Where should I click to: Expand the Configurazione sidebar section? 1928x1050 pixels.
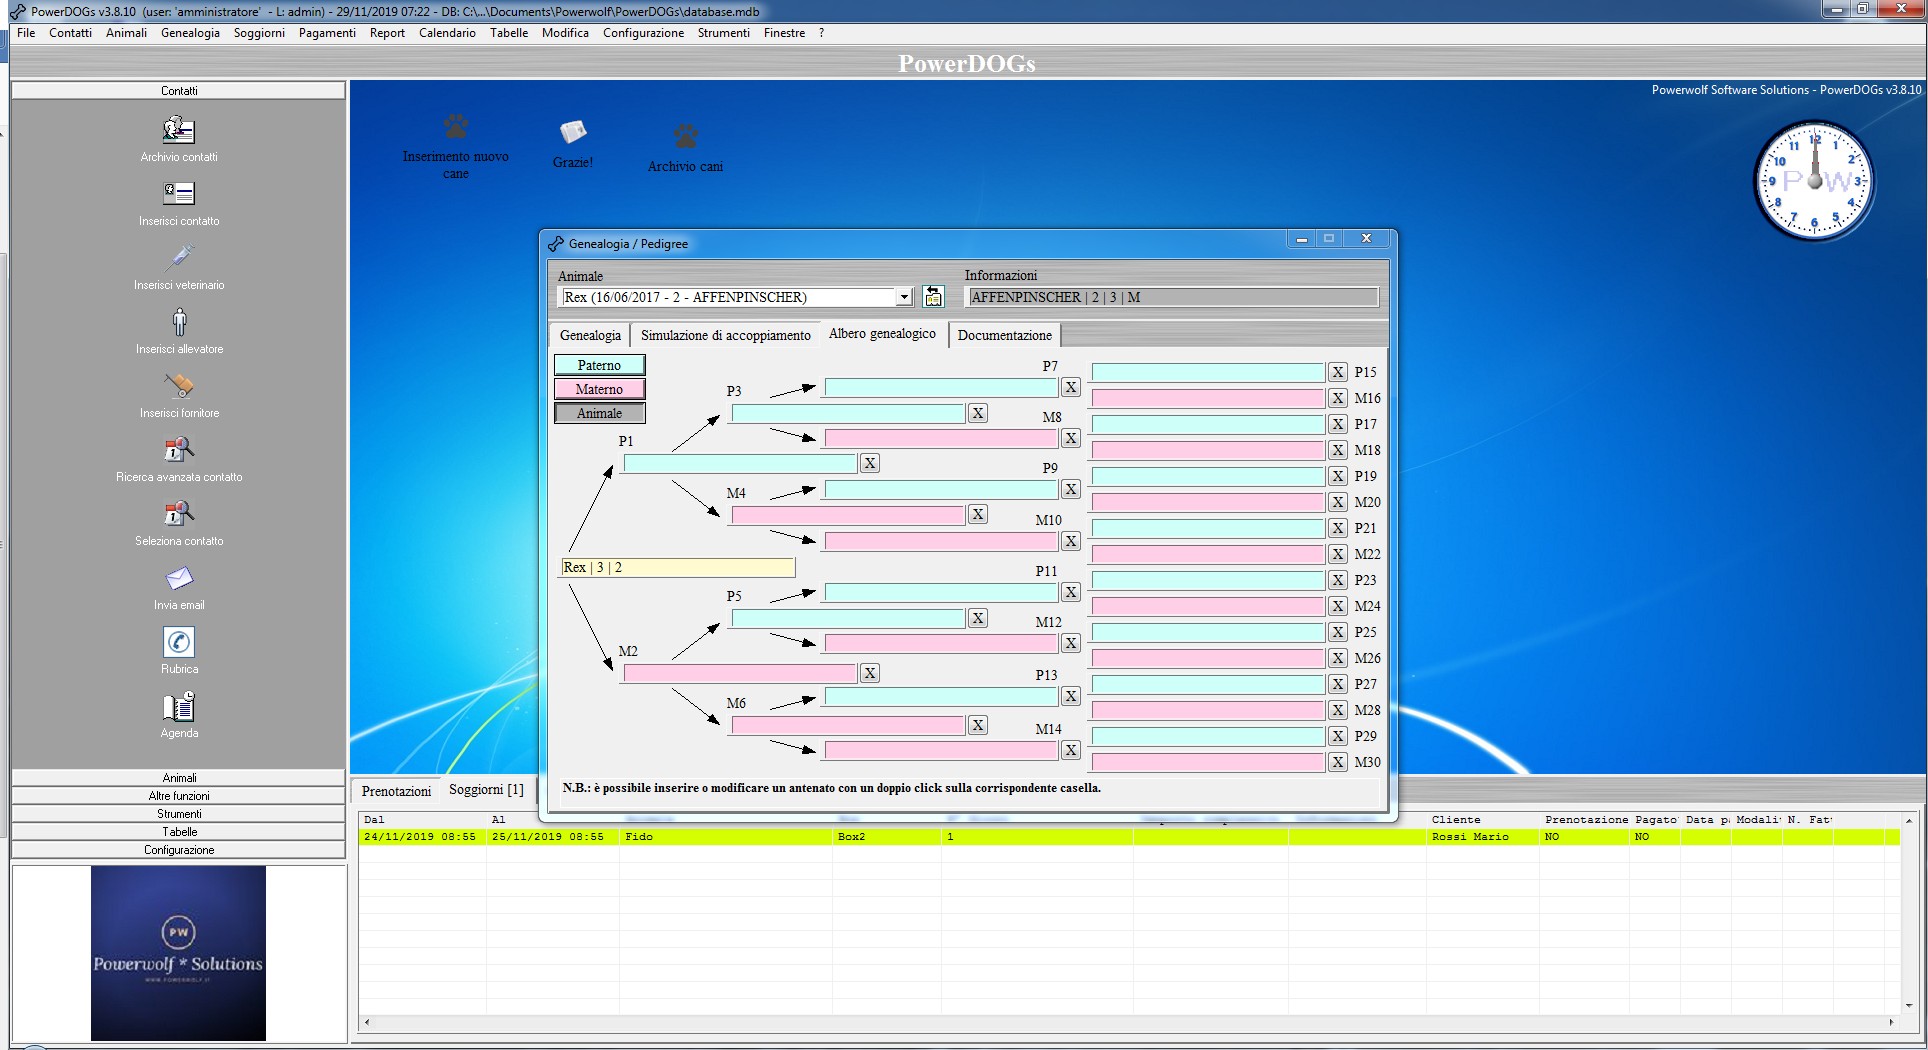(x=179, y=850)
